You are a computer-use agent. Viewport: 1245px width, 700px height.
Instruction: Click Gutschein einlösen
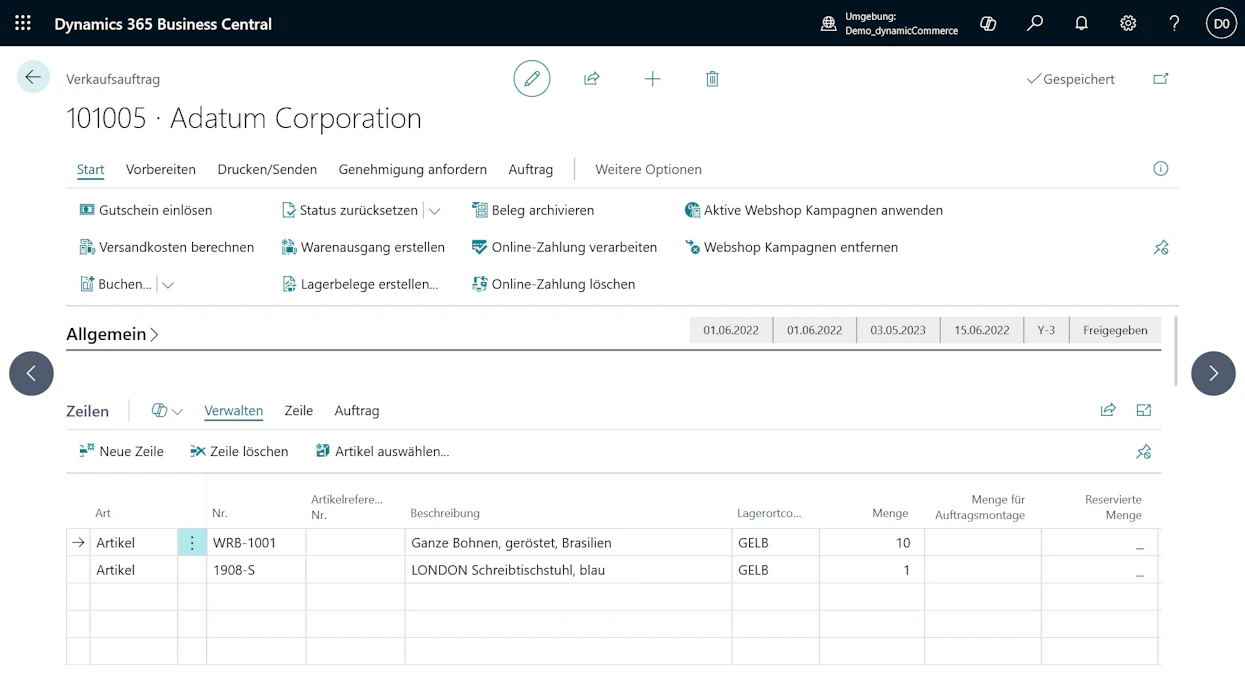[x=146, y=210]
